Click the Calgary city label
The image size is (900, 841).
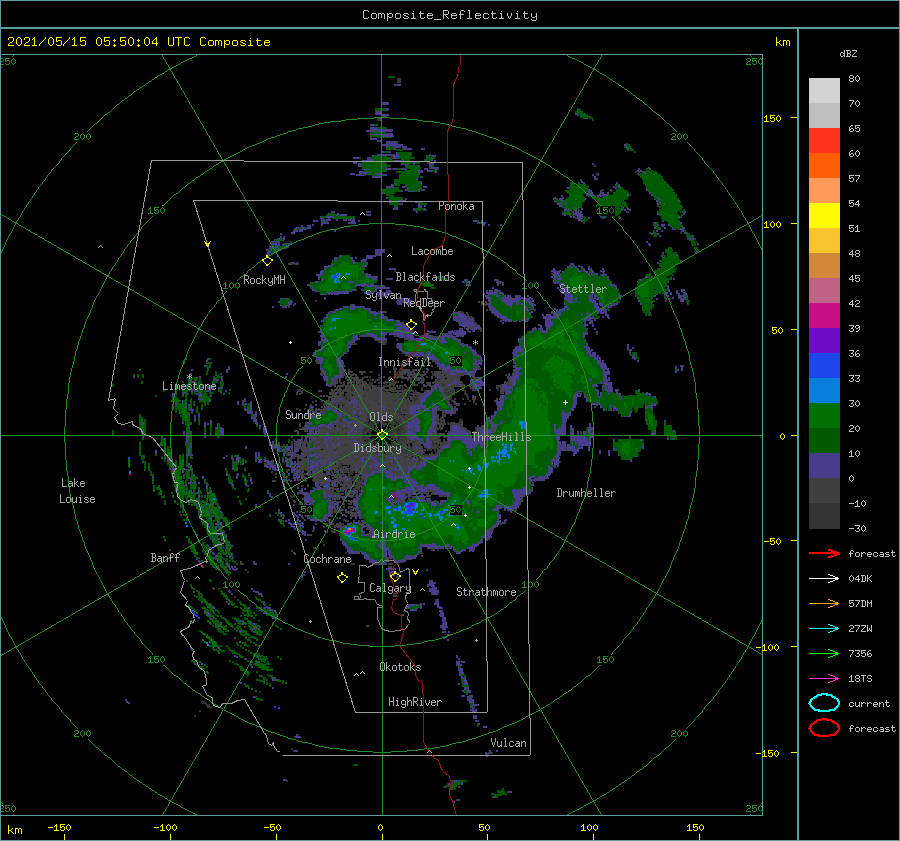pyautogui.click(x=390, y=588)
